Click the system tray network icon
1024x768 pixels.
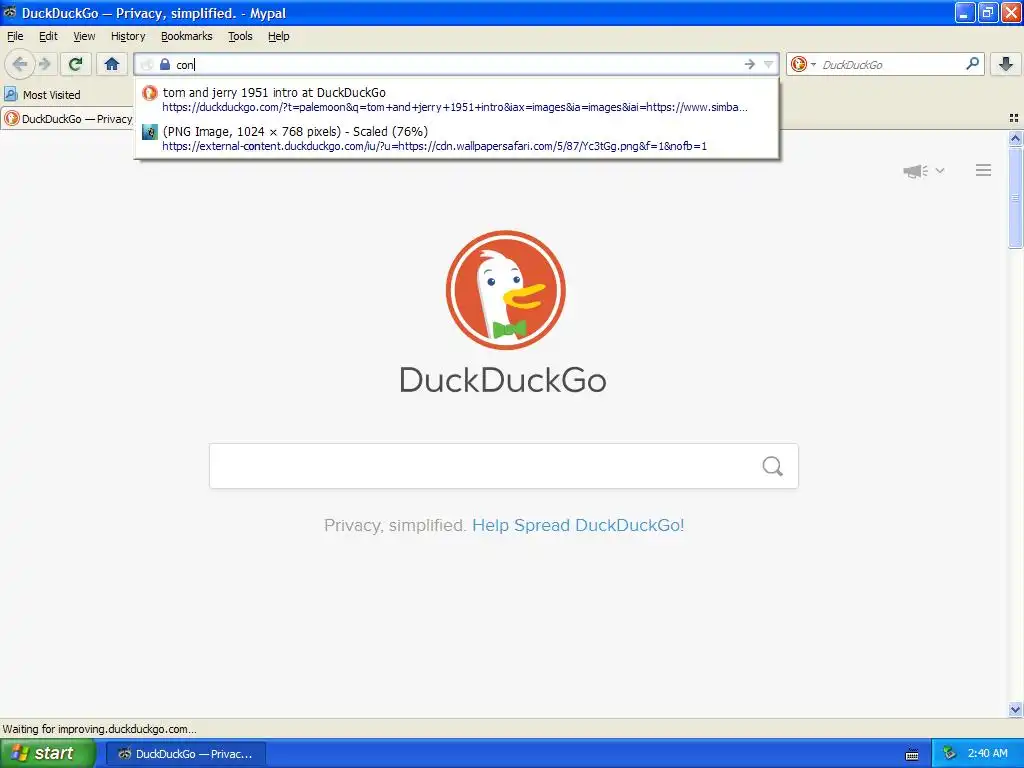(950, 753)
